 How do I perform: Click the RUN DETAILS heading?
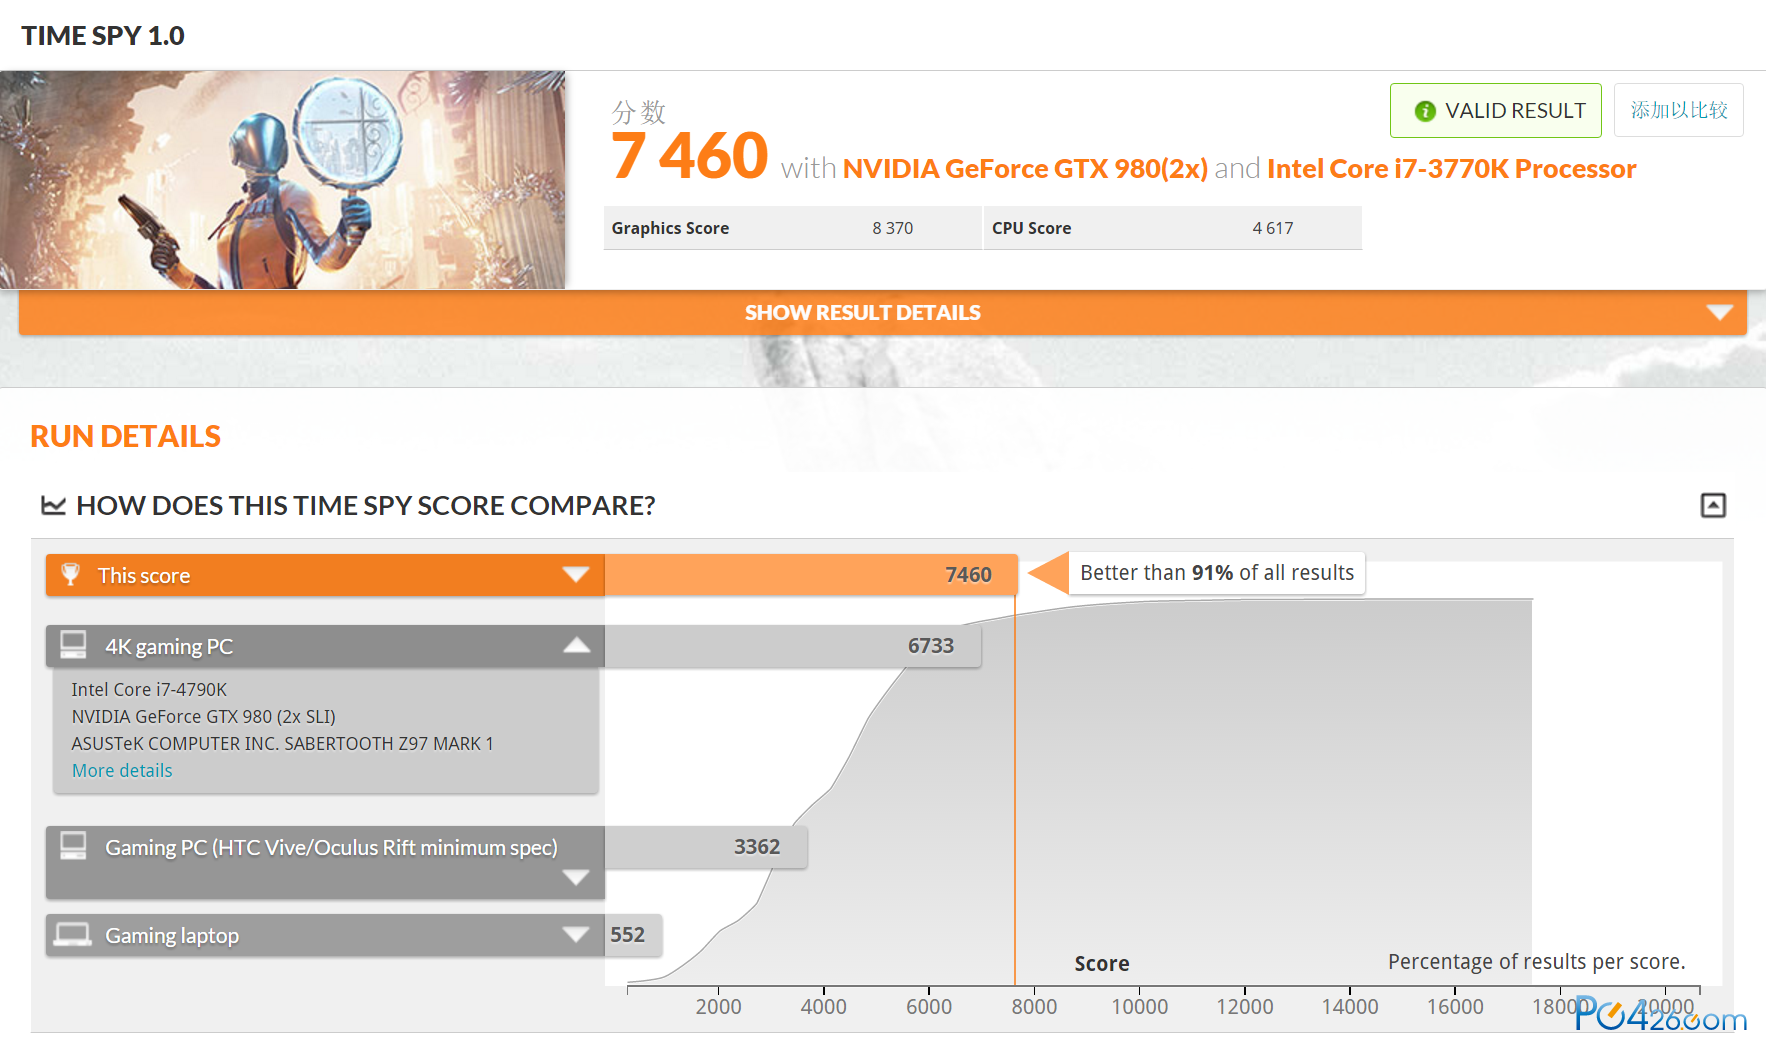coord(125,437)
